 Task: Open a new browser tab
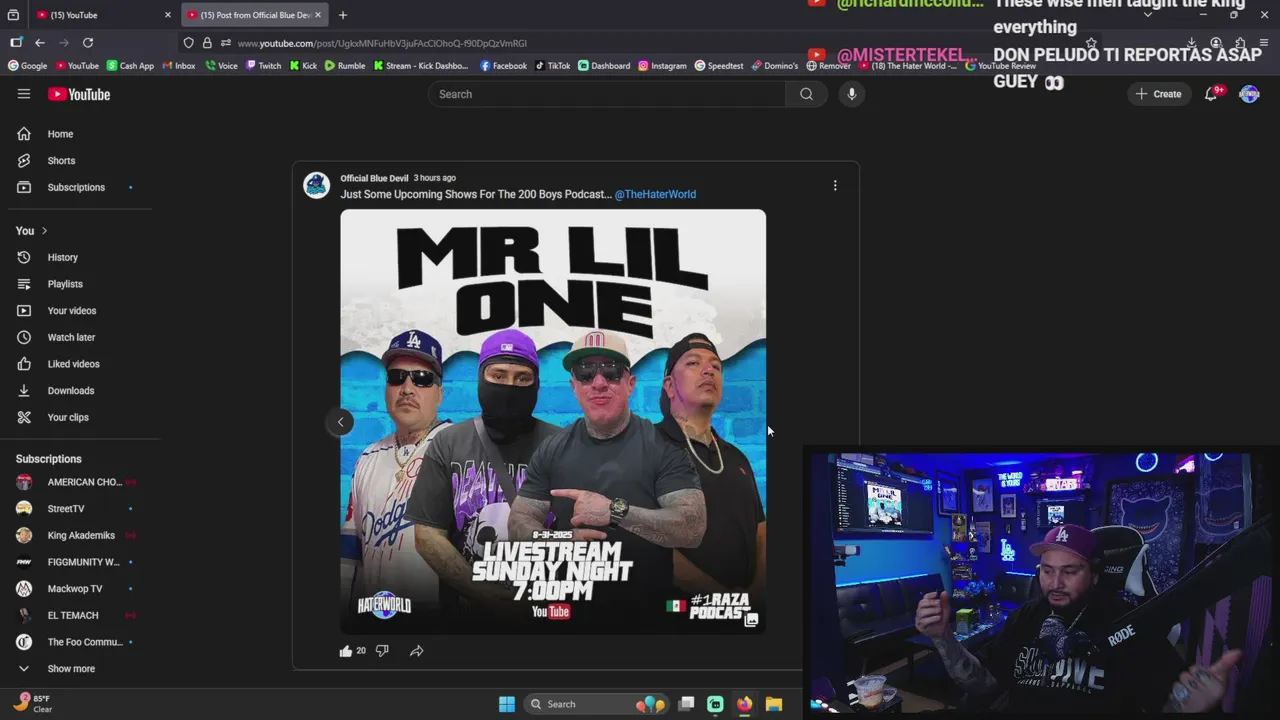click(343, 15)
